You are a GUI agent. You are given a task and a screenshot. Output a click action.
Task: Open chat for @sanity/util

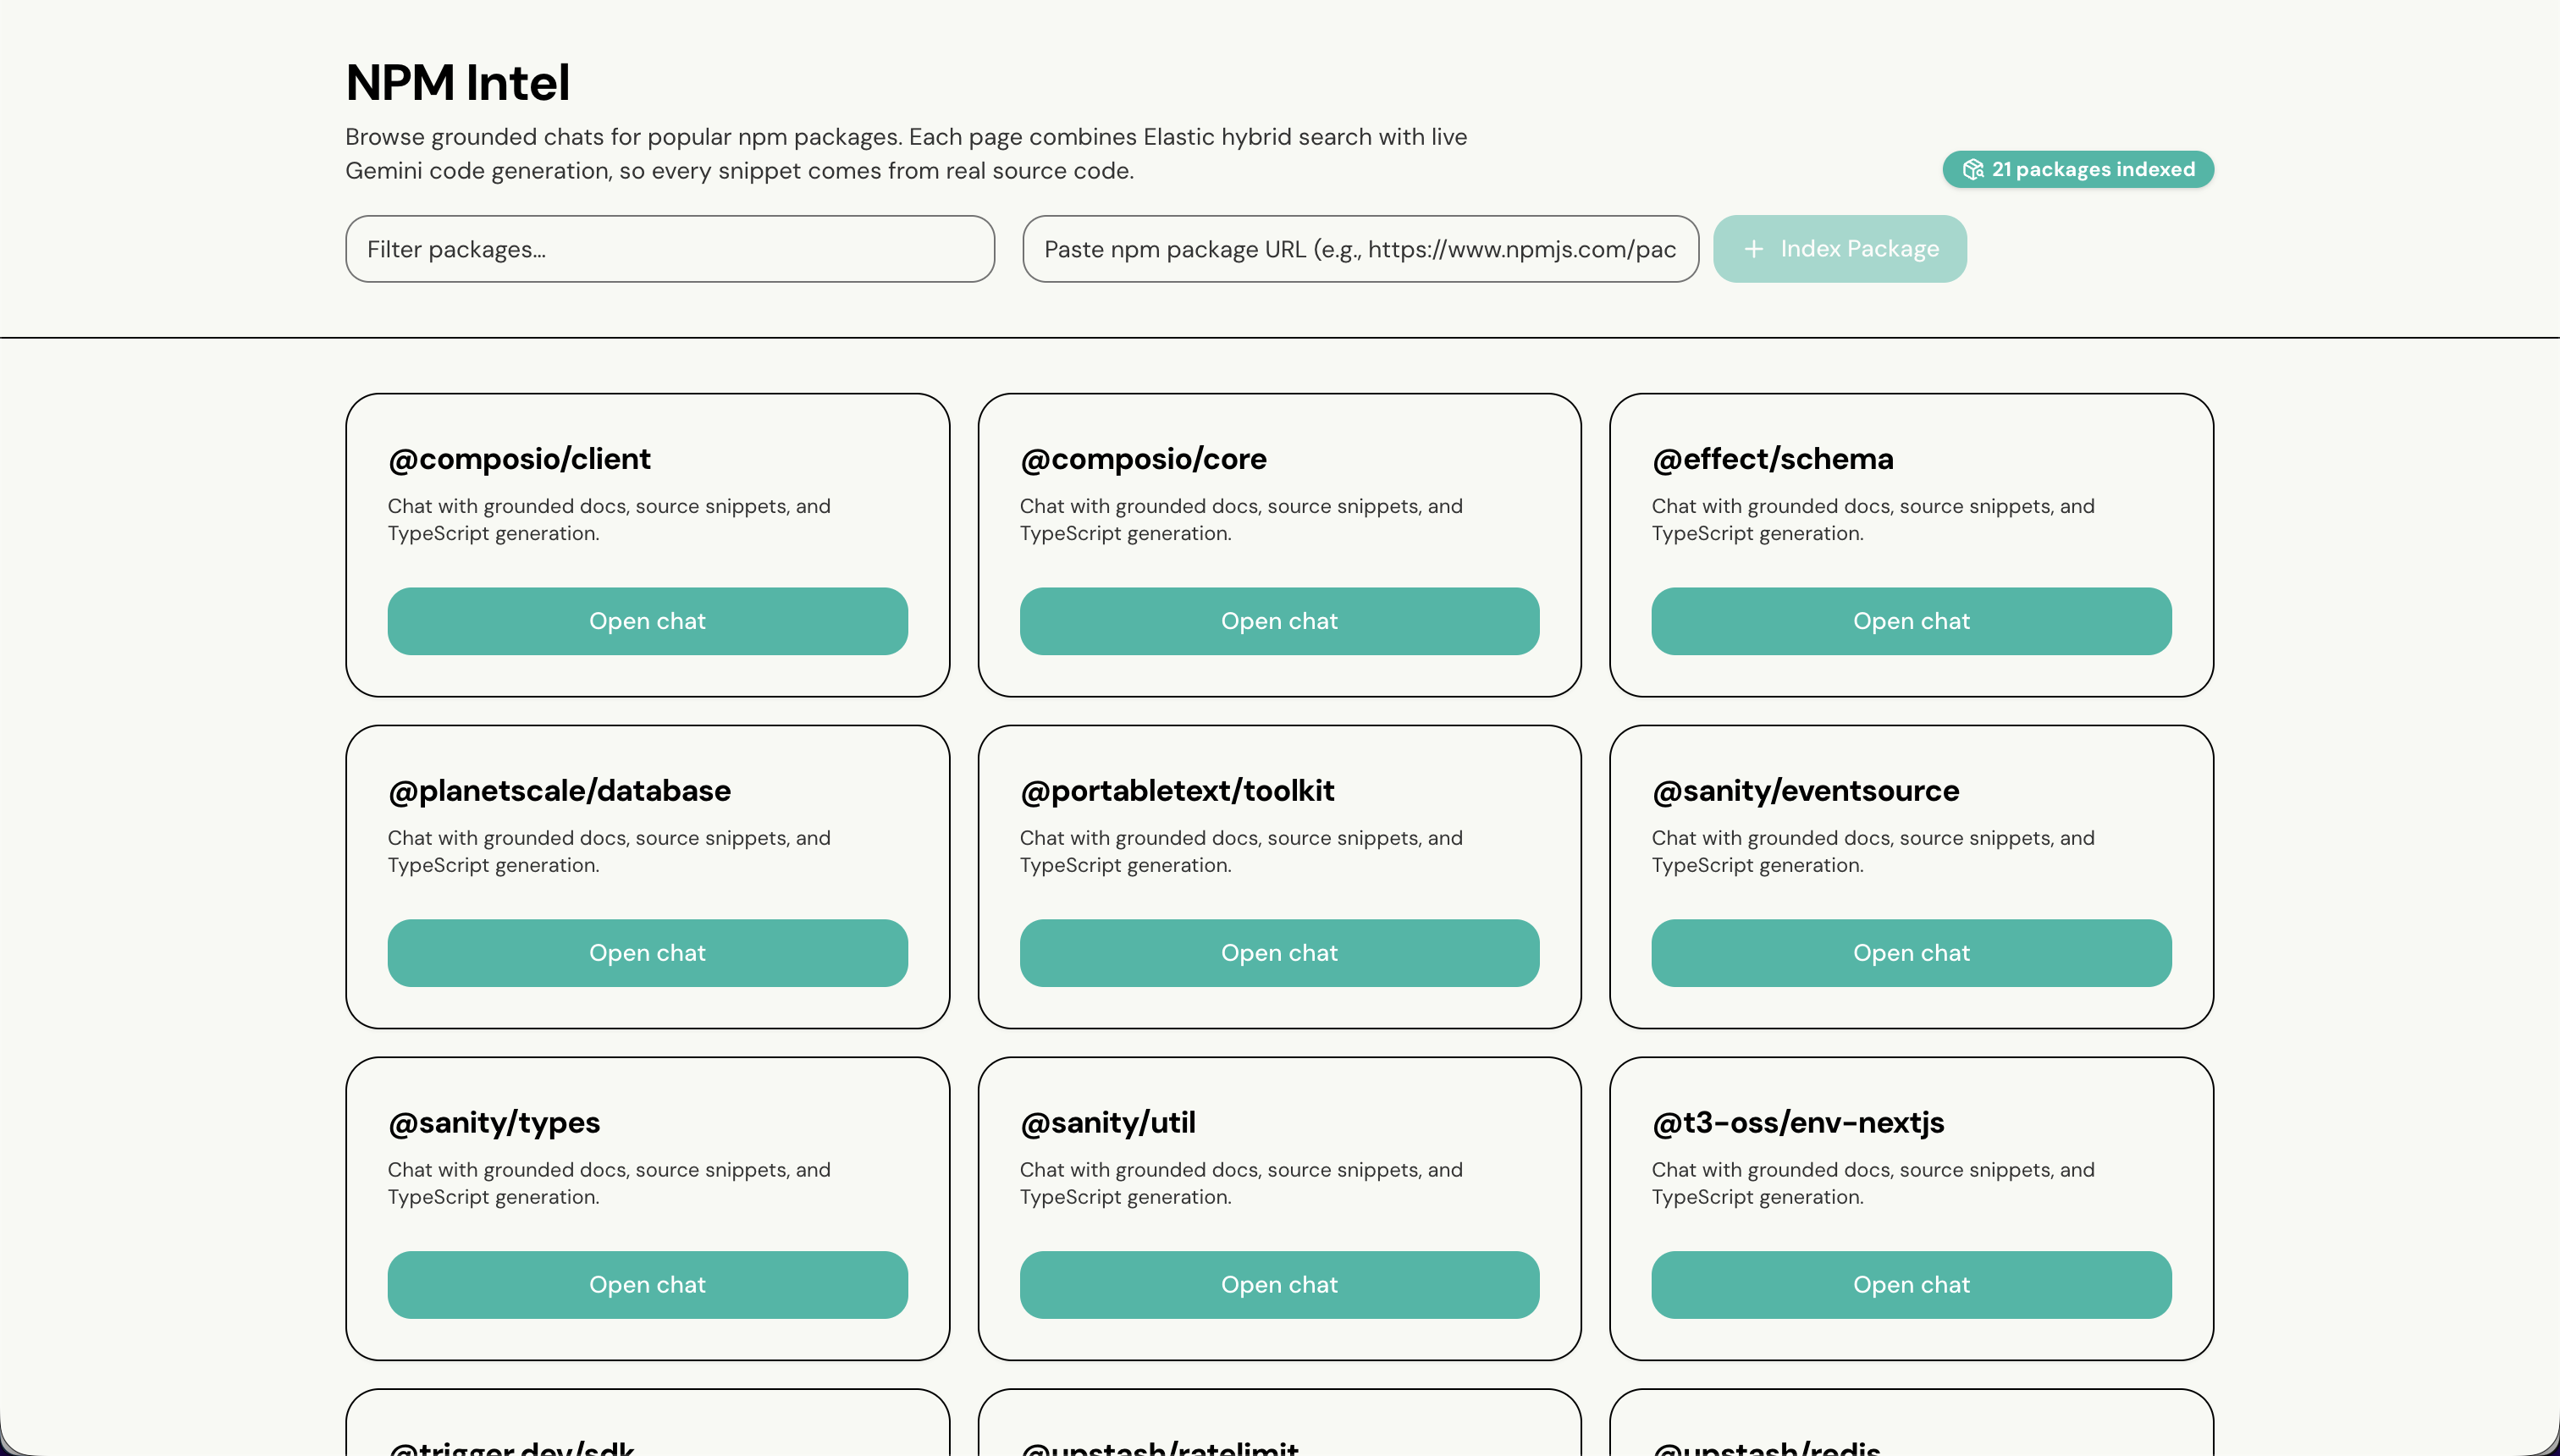[x=1279, y=1285]
